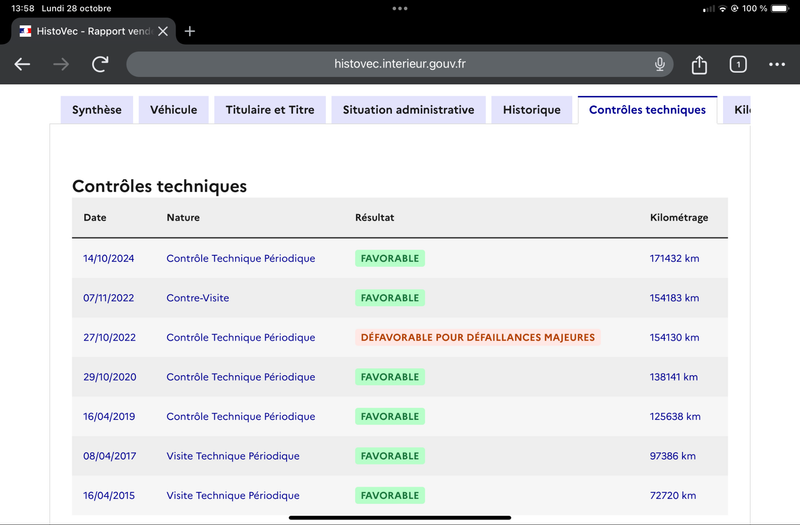Switch to the Historique tab
The height and width of the screenshot is (525, 800).
point(532,110)
